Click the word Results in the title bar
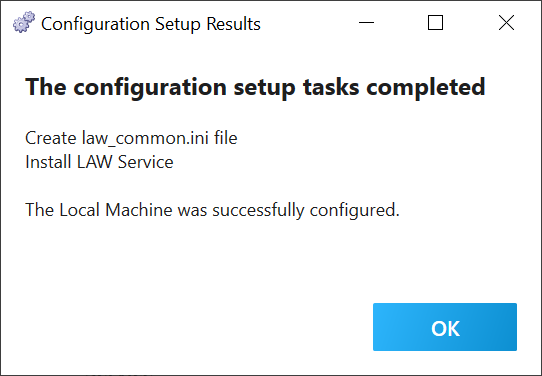542x376 pixels. click(233, 24)
